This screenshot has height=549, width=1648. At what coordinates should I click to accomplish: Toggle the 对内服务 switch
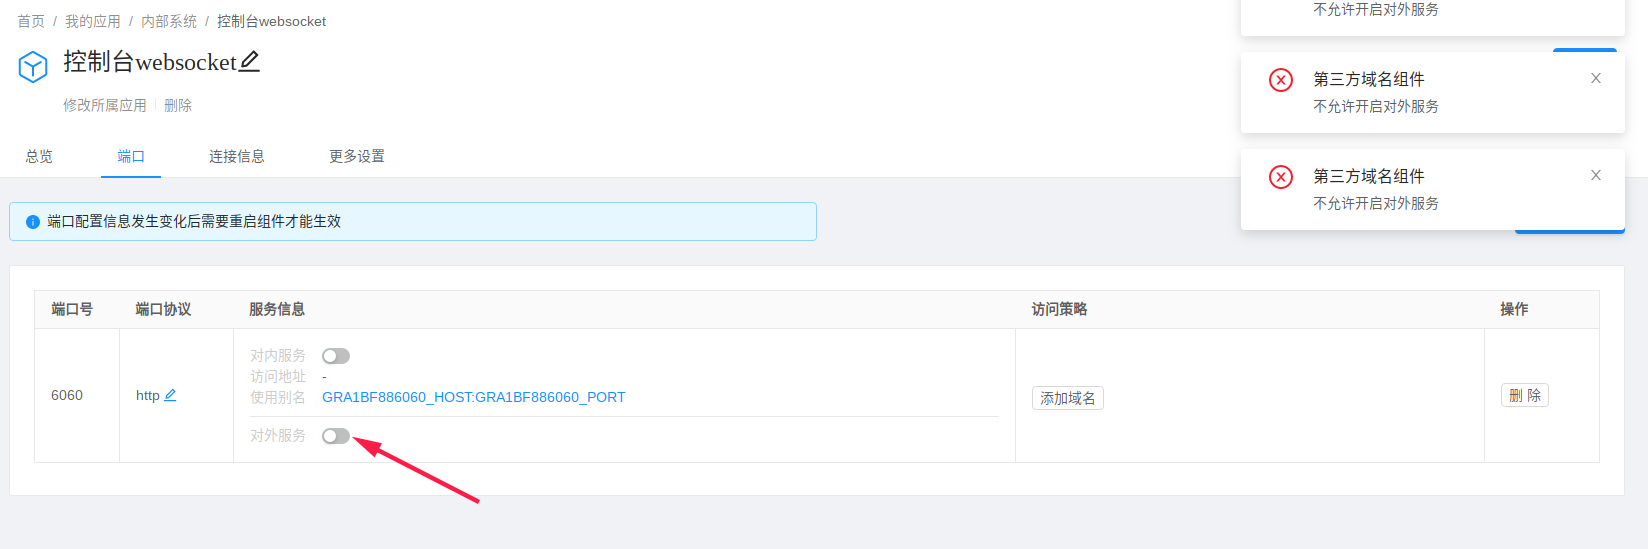(x=336, y=356)
